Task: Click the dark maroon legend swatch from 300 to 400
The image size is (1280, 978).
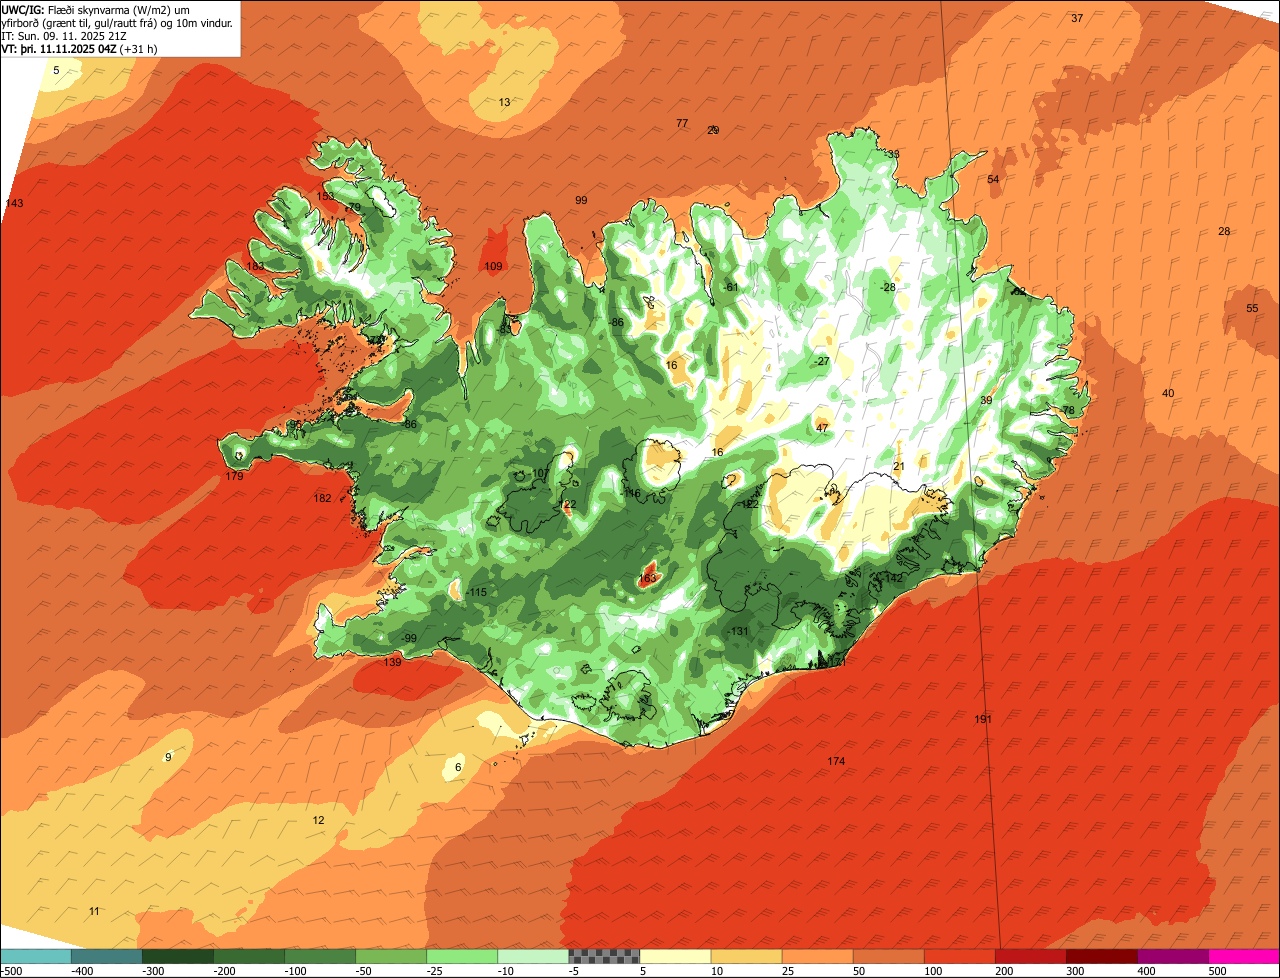Action: click(x=1102, y=956)
